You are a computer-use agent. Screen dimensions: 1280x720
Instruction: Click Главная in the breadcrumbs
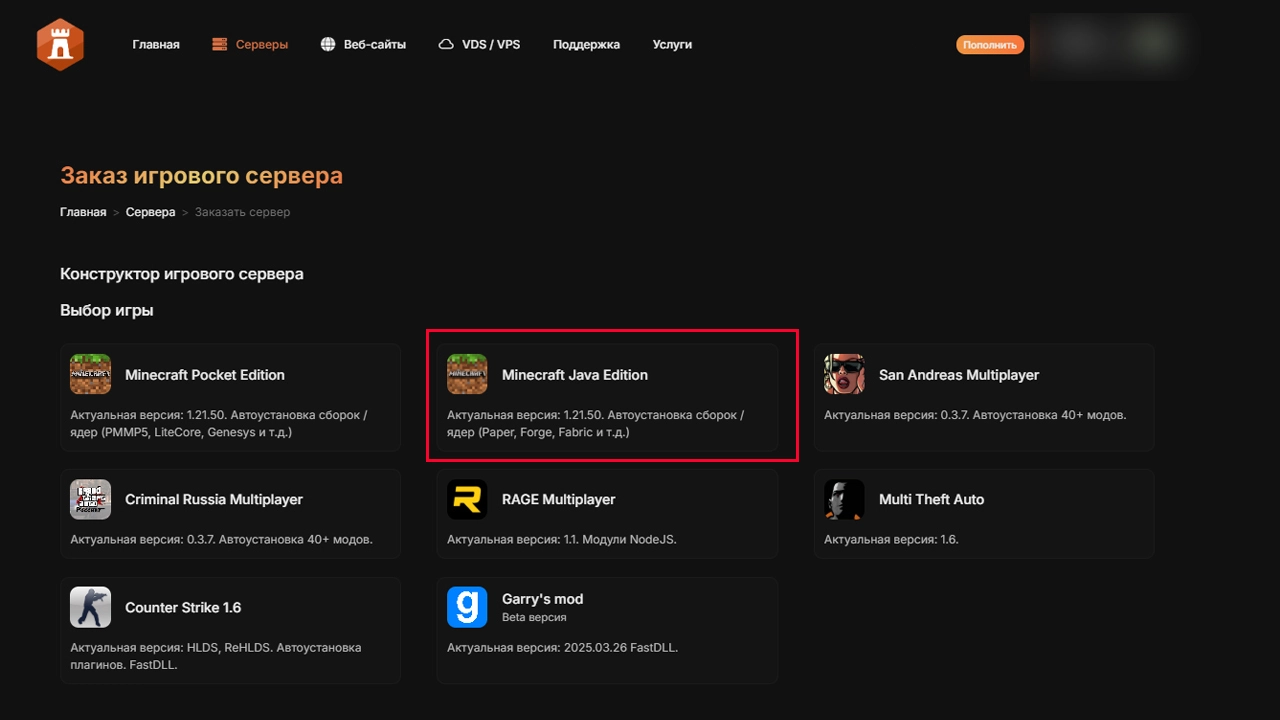[83, 212]
